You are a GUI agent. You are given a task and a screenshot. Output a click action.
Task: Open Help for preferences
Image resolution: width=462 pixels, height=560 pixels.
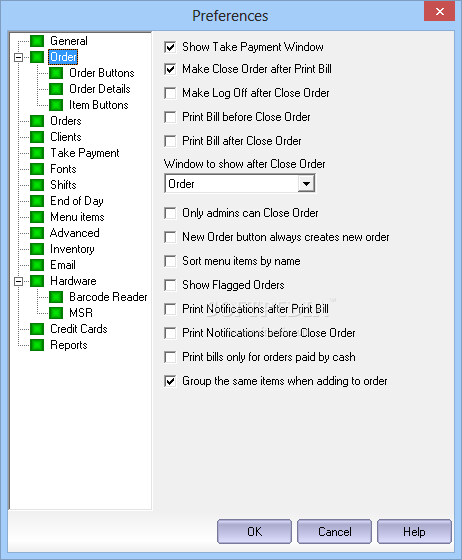point(414,532)
